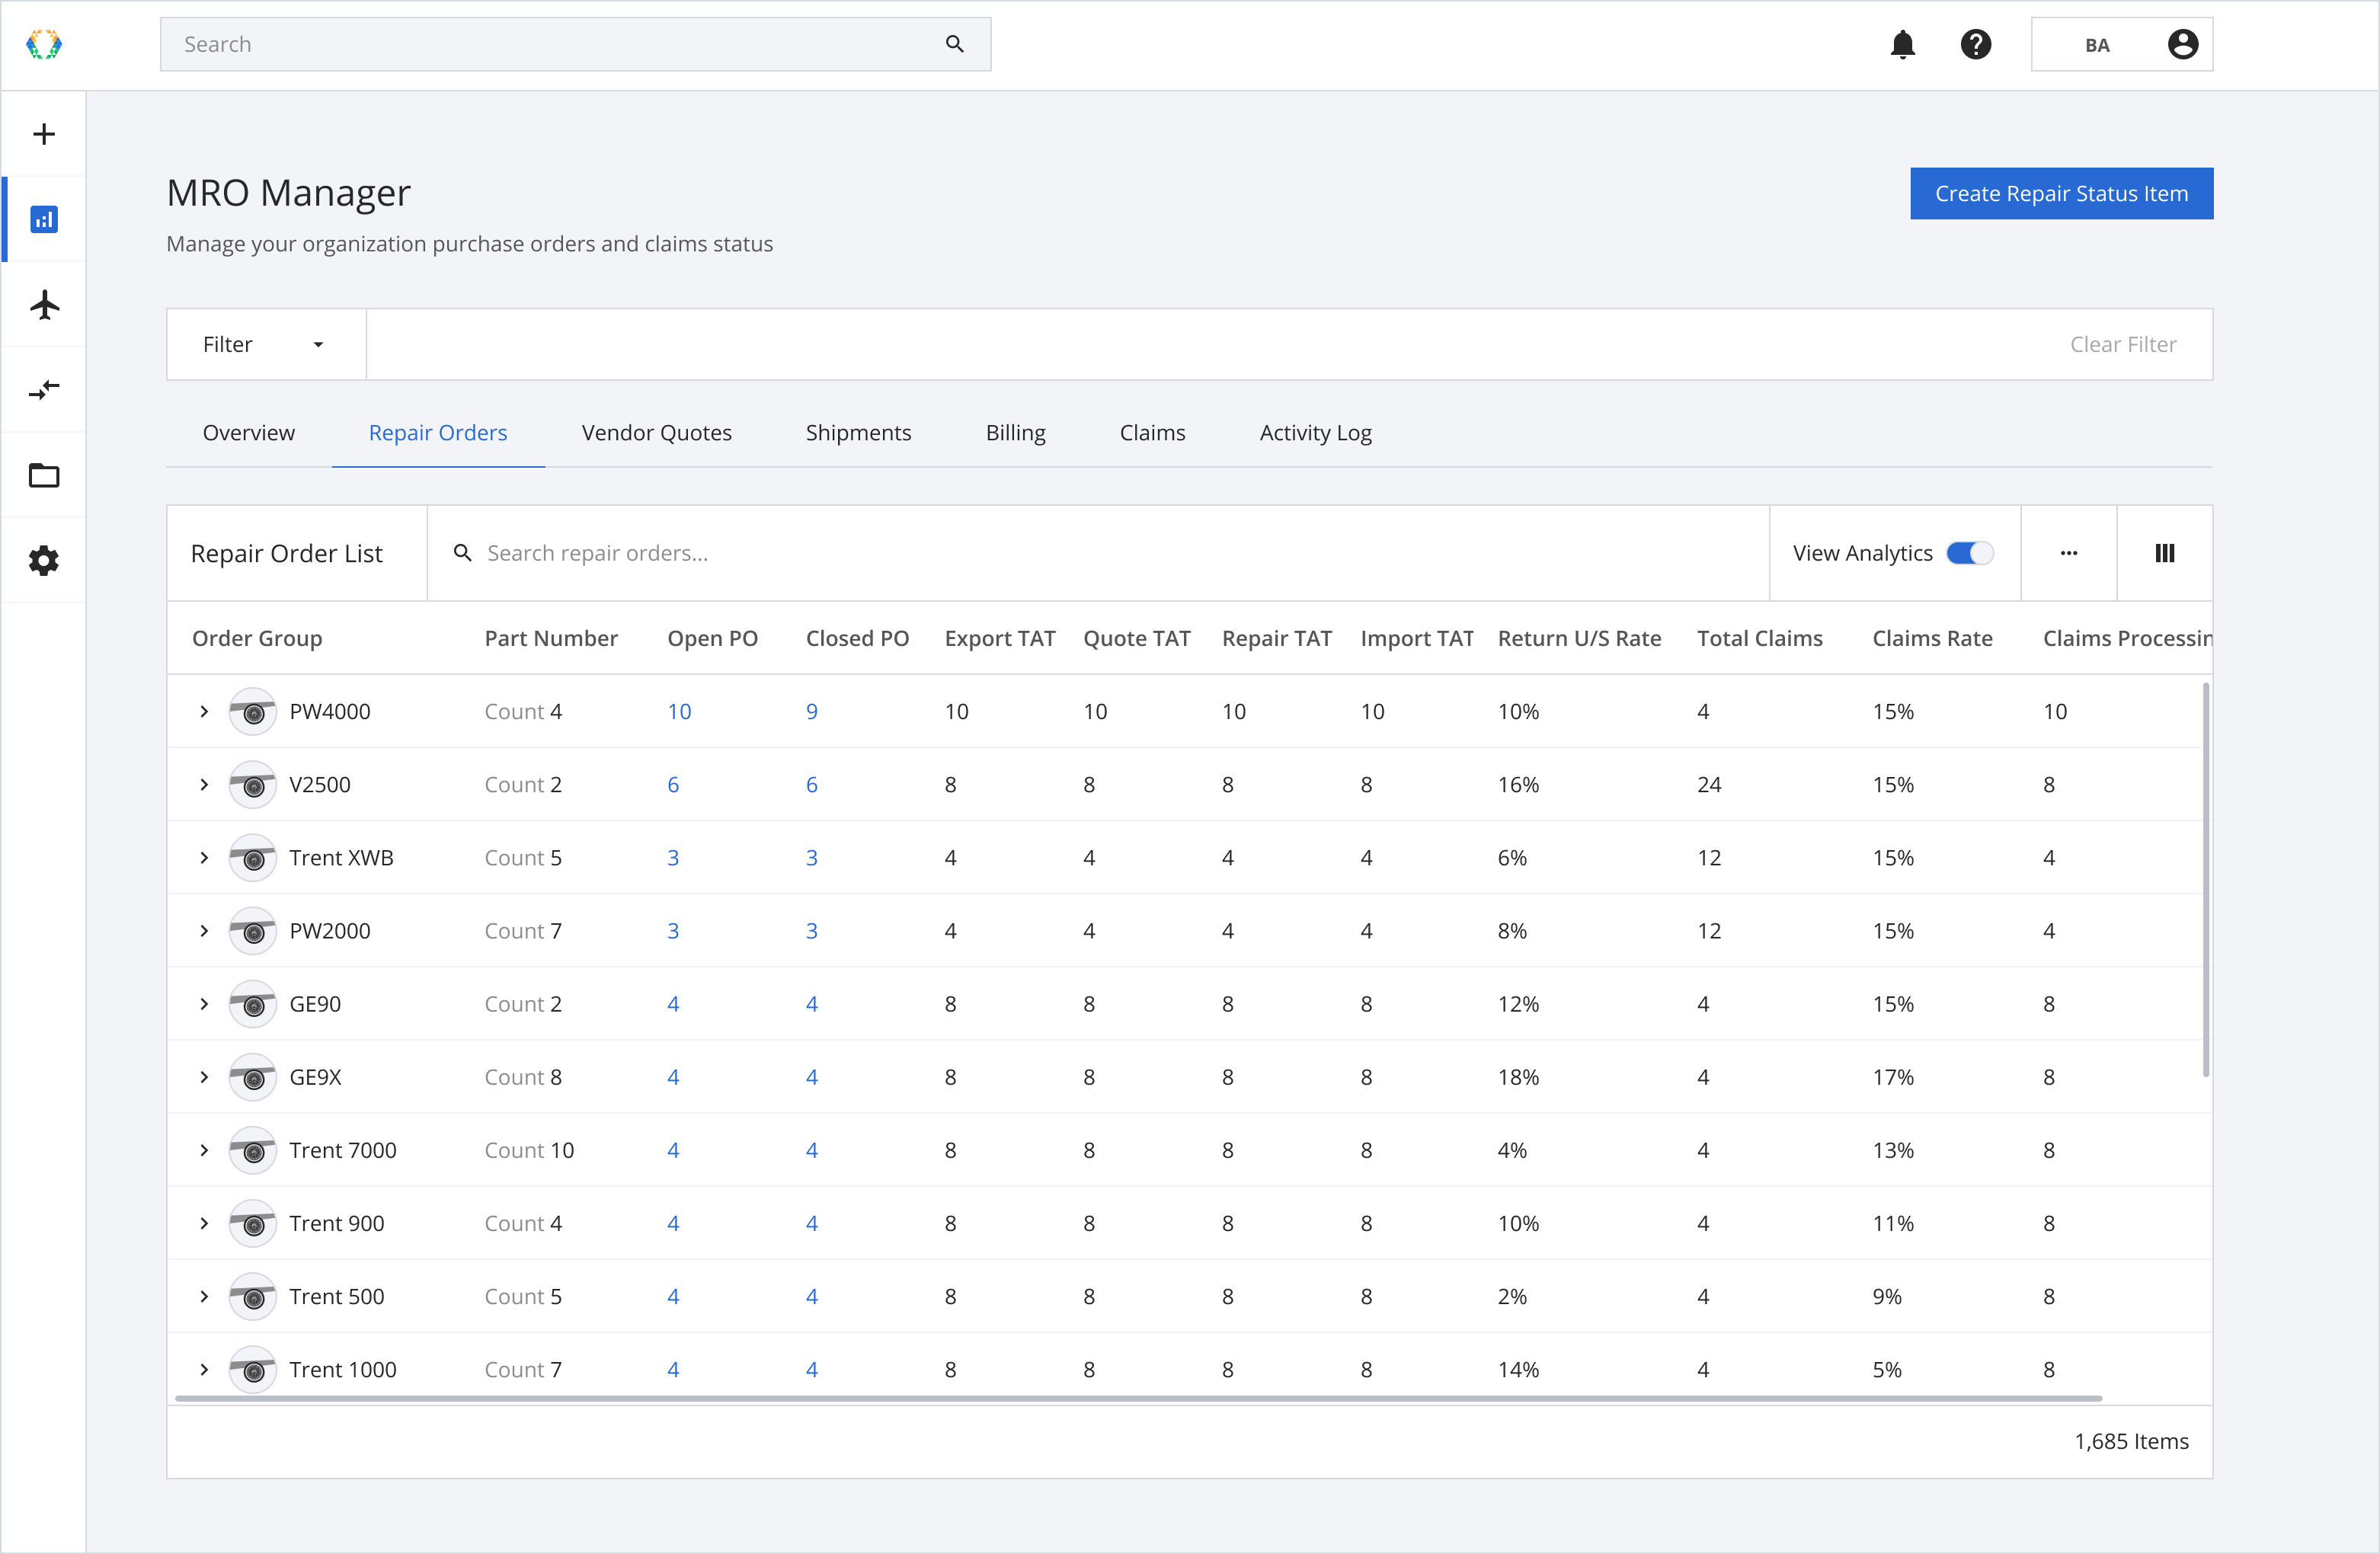Click the more options ellipsis icon

[x=2068, y=553]
